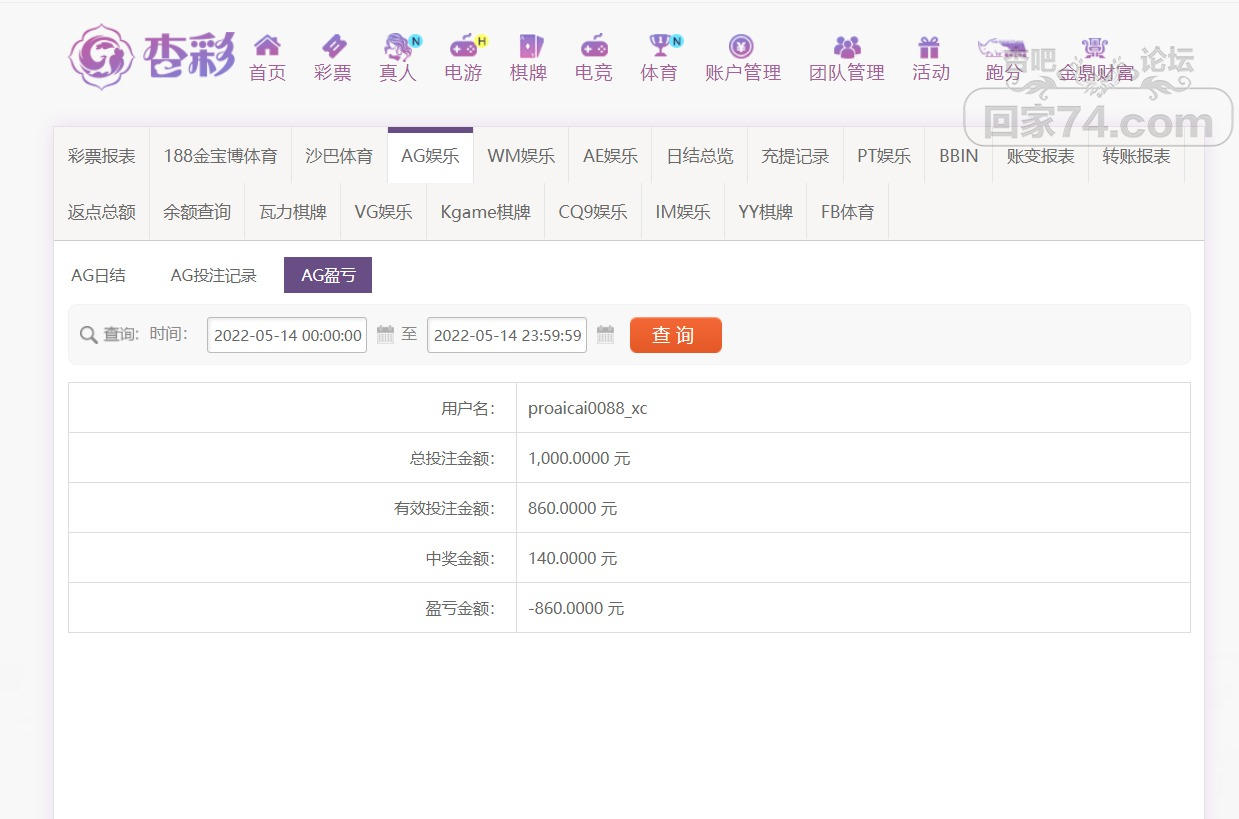Open calendar picker for end date
This screenshot has width=1239, height=819.
[605, 335]
